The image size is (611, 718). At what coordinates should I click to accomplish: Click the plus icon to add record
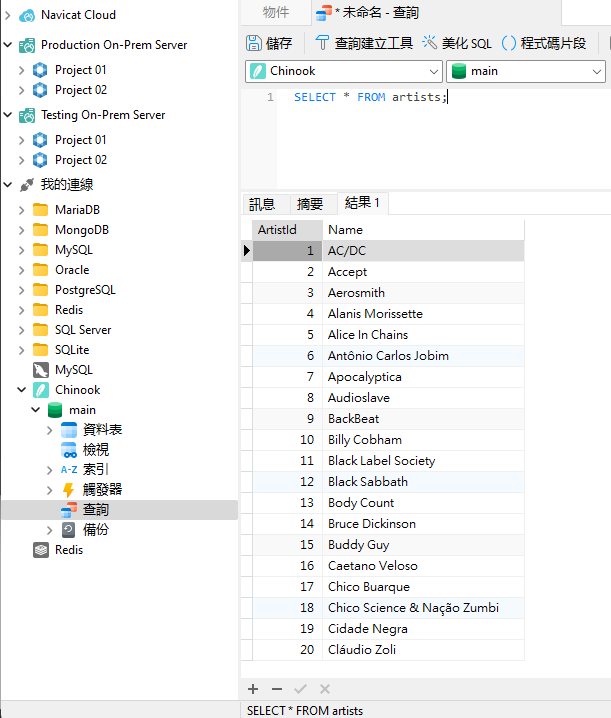253,689
